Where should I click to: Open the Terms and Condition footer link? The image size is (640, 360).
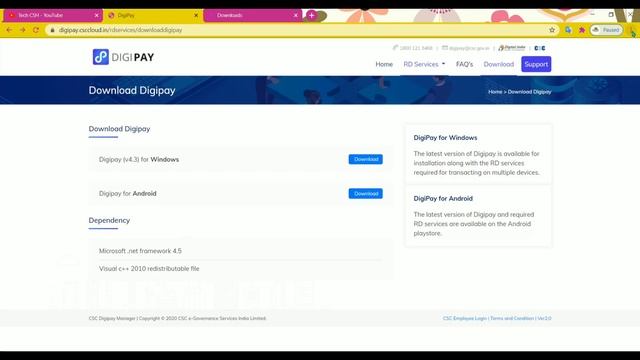(x=512, y=318)
